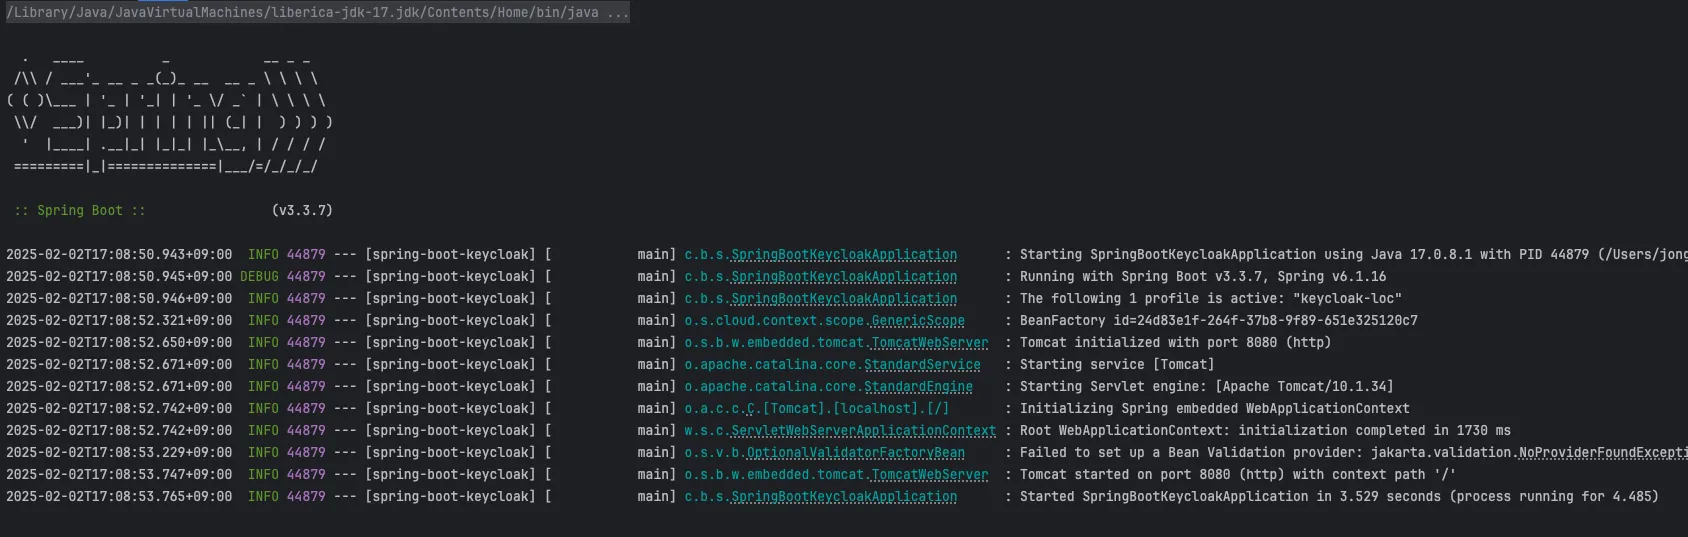The height and width of the screenshot is (537, 1688).
Task: Open SpringBootKeycloakApplication link in the 'Starting SpringBootKeycloakApplication using Java' row
Action: [x=844, y=255]
